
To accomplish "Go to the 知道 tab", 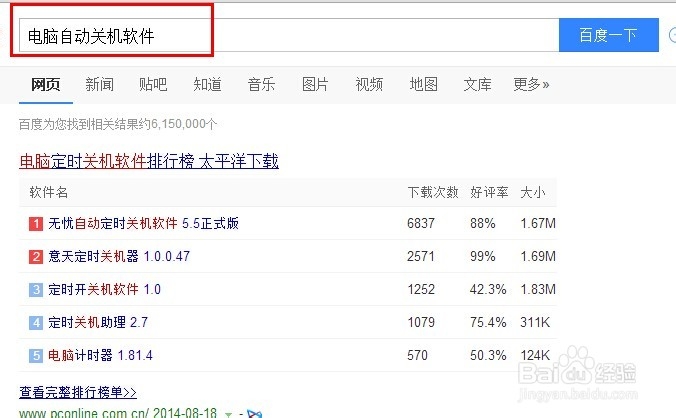I will tap(207, 84).
